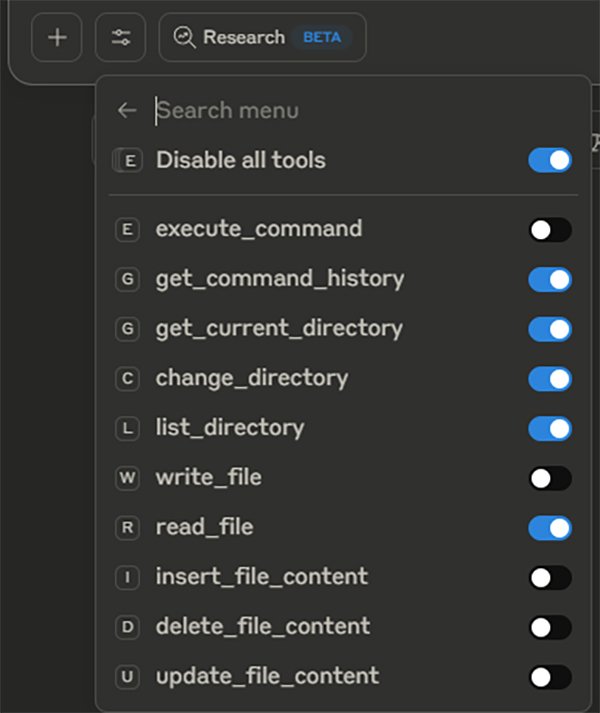The height and width of the screenshot is (713, 600).
Task: Turn on the delete_file_content toggle
Action: pyautogui.click(x=550, y=627)
